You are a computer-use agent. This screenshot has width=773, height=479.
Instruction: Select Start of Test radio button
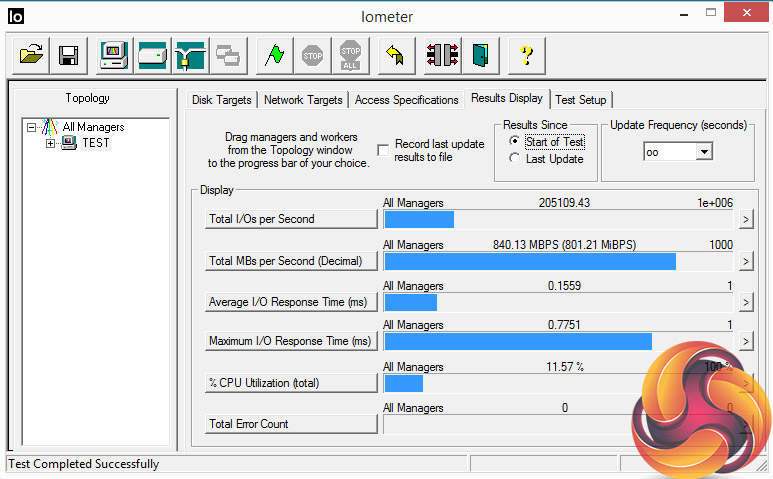pyautogui.click(x=514, y=141)
